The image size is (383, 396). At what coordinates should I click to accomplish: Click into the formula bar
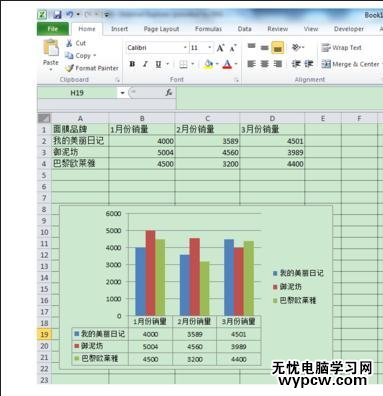click(279, 97)
